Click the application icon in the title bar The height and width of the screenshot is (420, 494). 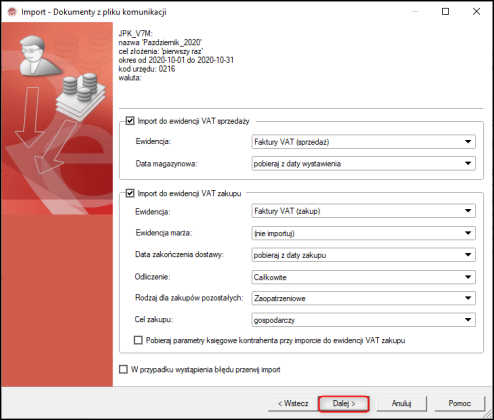coord(12,12)
